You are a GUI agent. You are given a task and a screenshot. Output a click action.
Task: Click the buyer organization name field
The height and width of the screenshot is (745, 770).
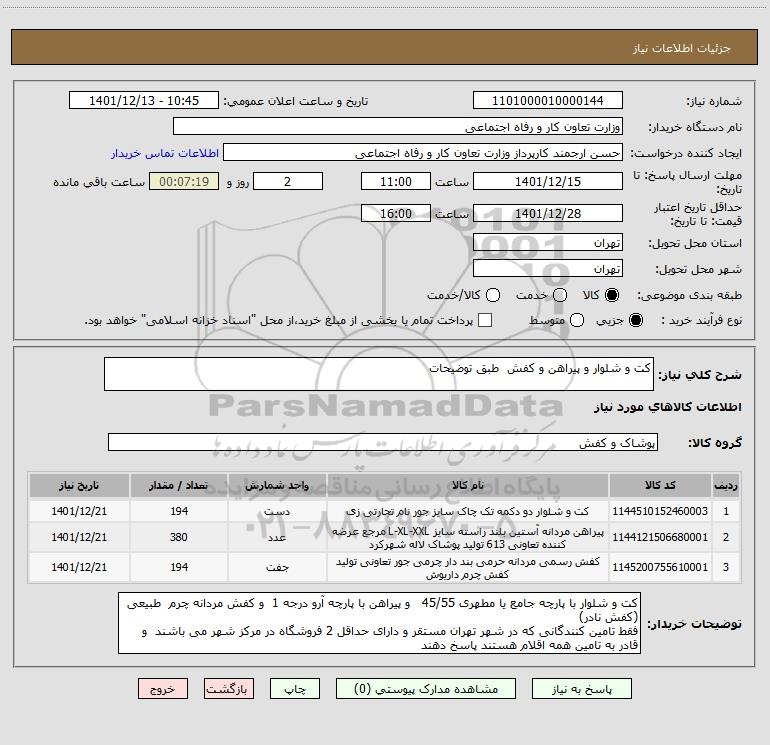398,127
